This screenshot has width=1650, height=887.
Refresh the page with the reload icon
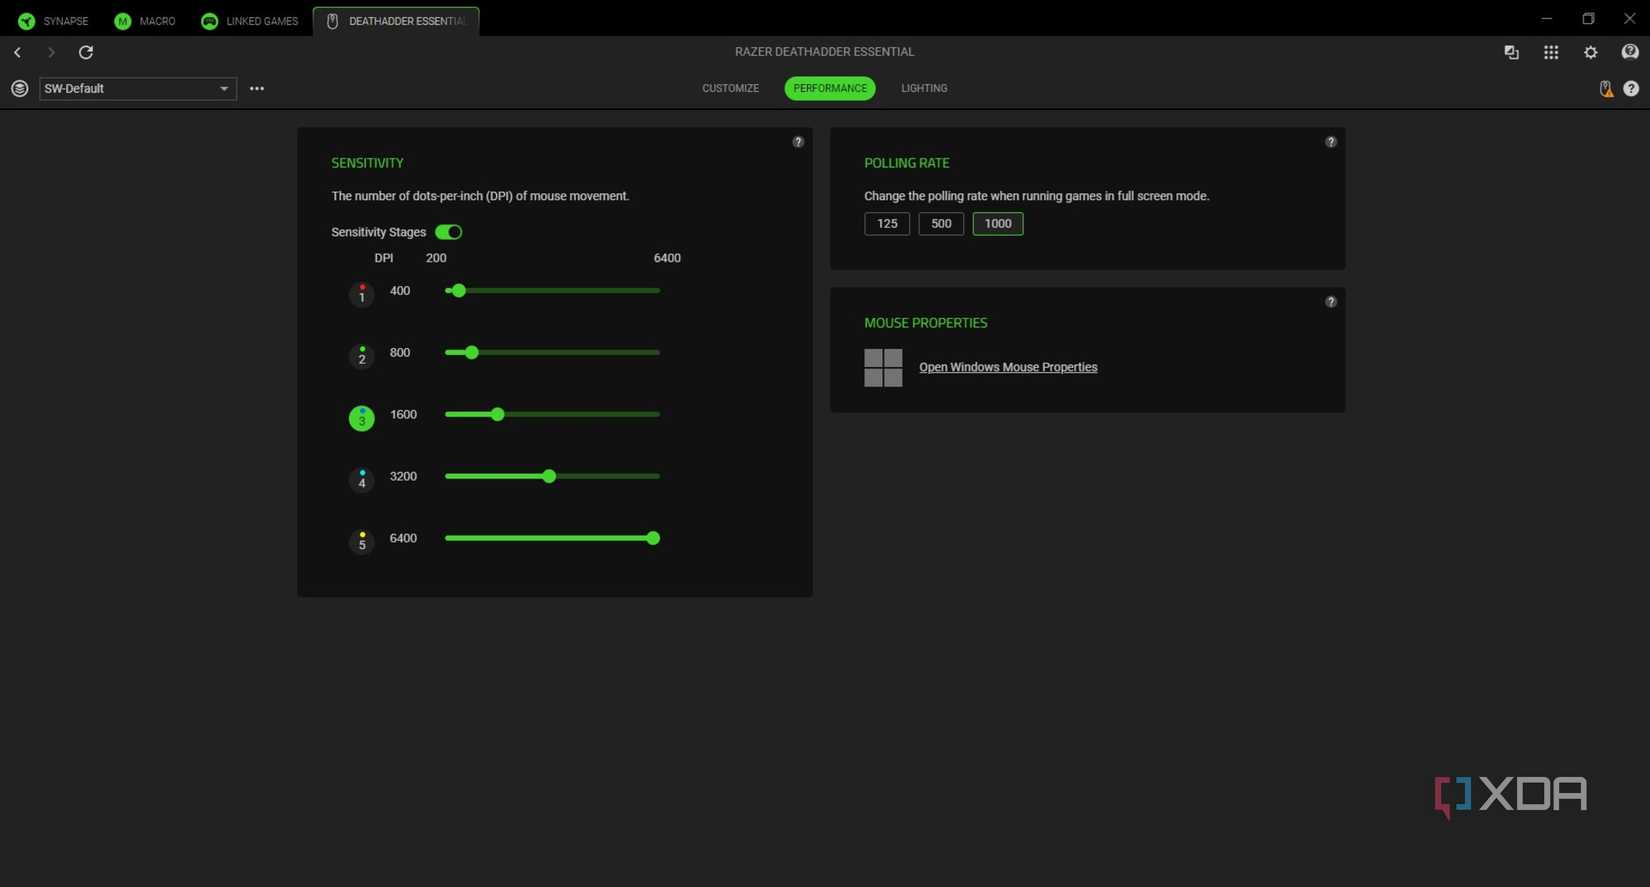point(86,52)
